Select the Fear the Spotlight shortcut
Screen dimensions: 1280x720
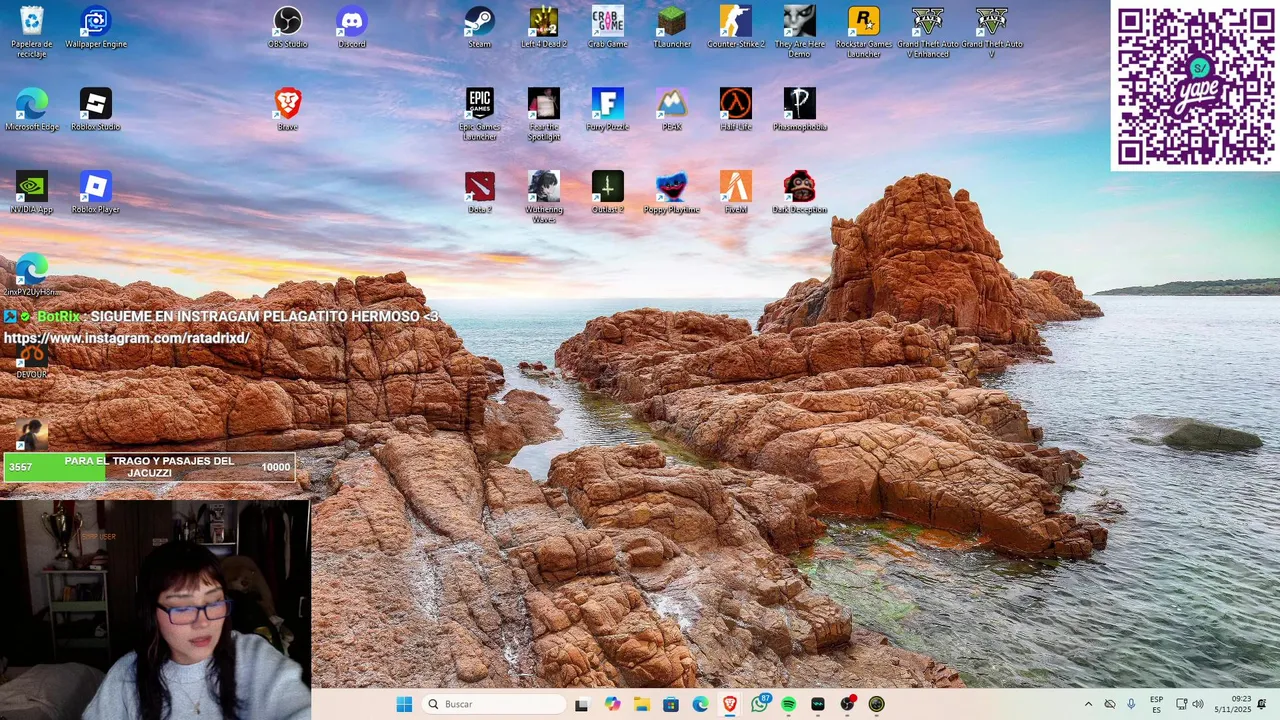pyautogui.click(x=544, y=115)
